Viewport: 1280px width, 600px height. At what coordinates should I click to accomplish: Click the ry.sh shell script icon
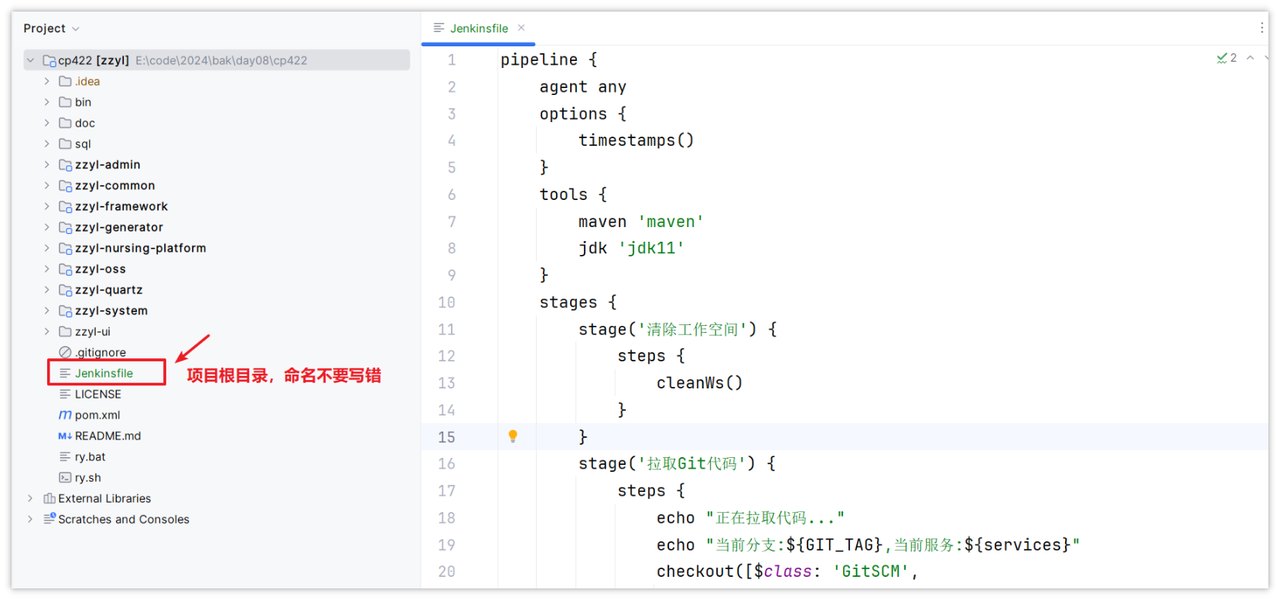point(65,478)
